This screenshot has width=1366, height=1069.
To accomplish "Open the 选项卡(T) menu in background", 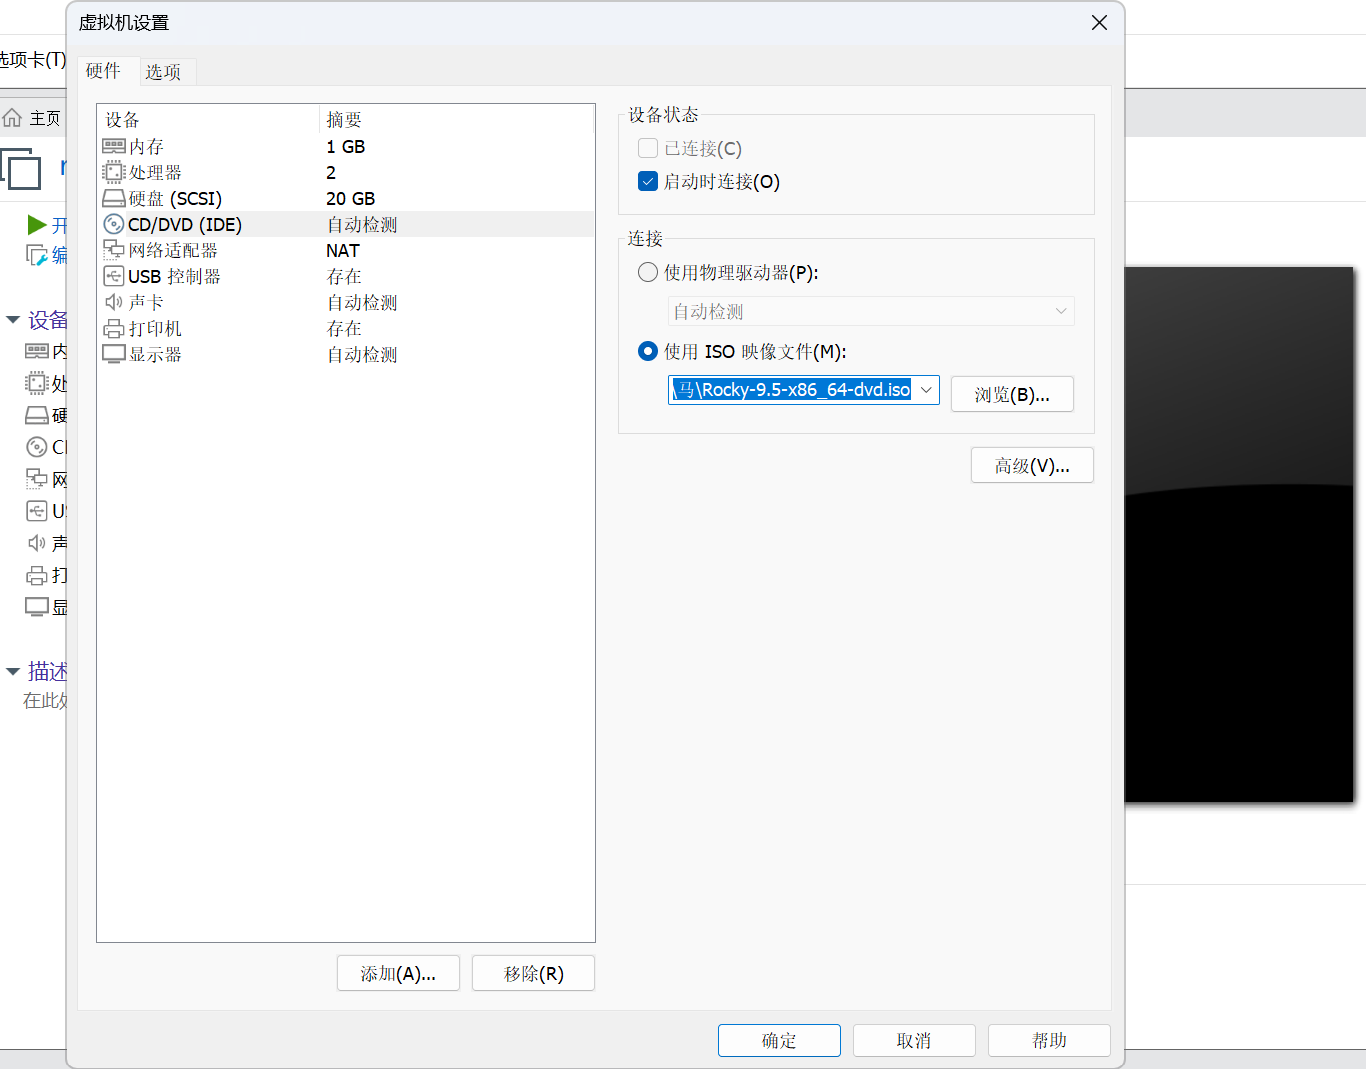I will coord(32,60).
